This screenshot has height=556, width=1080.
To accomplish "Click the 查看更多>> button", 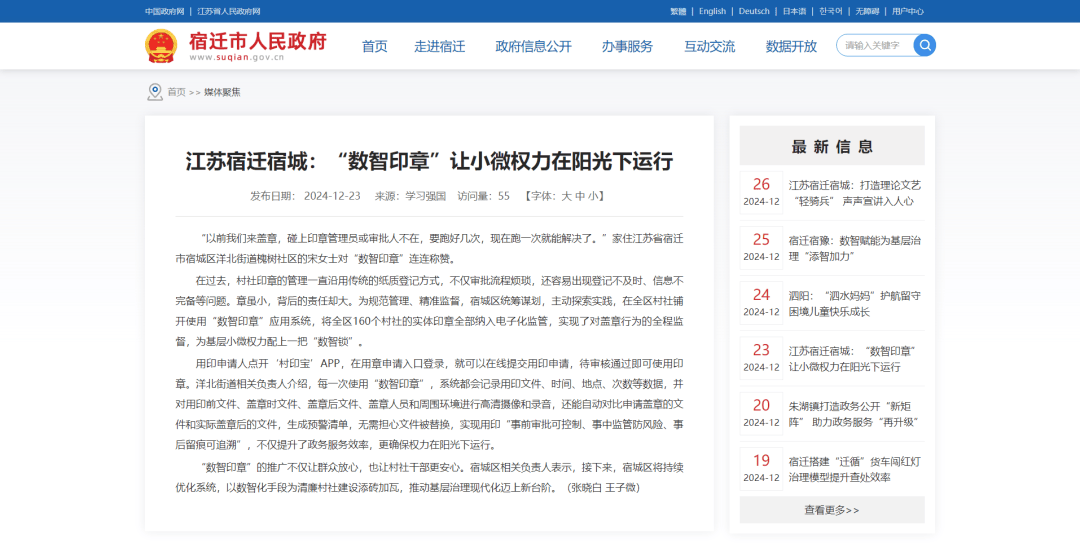I will [831, 510].
